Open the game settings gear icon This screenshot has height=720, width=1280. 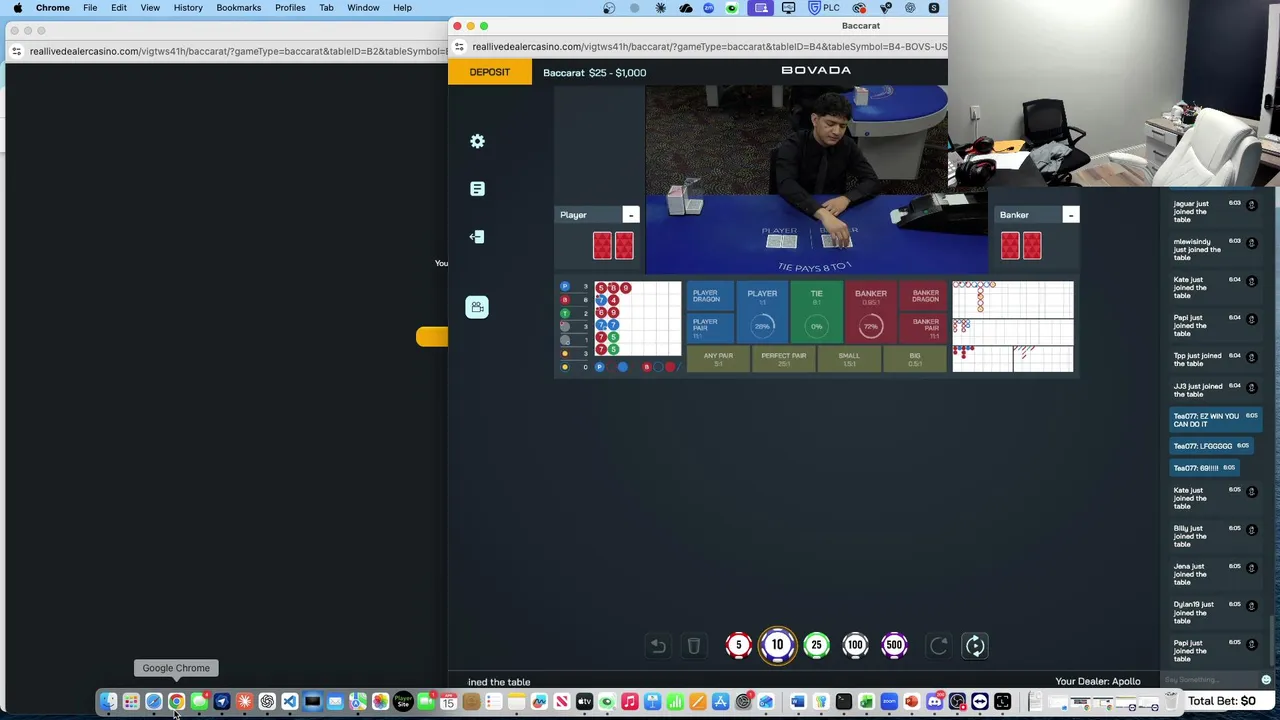[477, 141]
